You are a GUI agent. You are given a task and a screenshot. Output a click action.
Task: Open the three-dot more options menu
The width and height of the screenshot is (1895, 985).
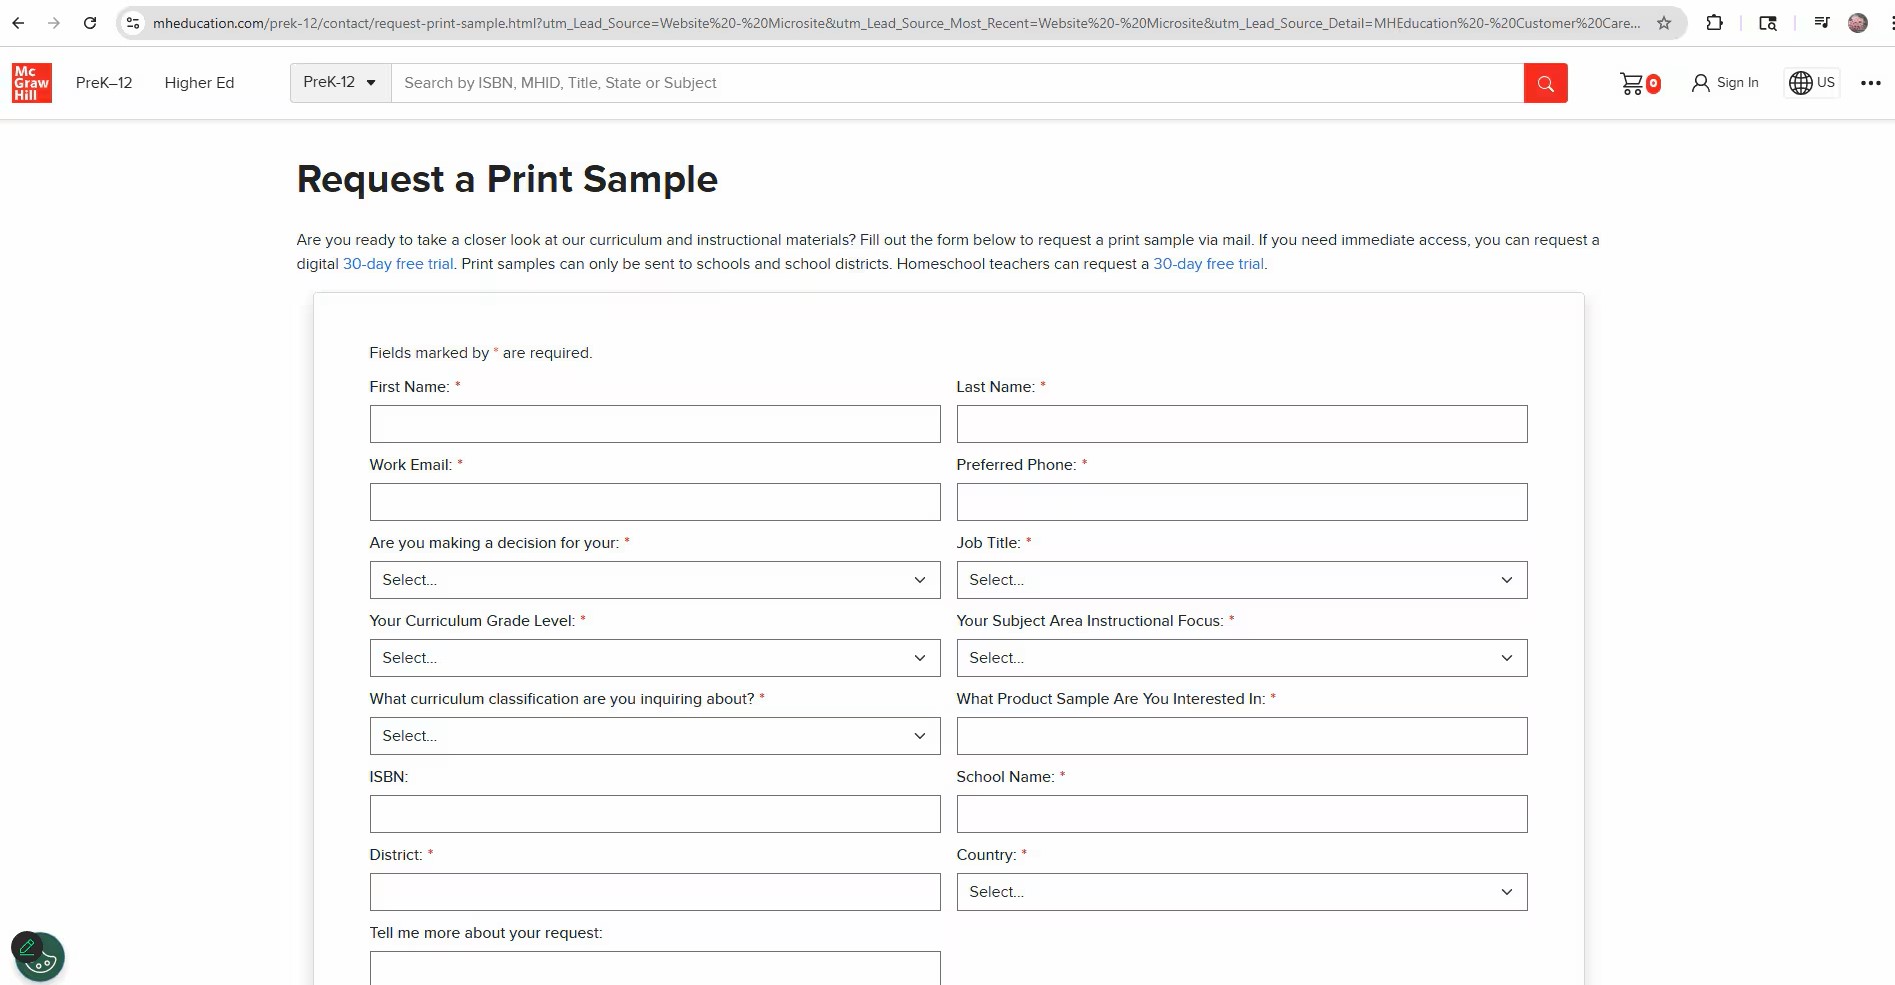(x=1870, y=83)
